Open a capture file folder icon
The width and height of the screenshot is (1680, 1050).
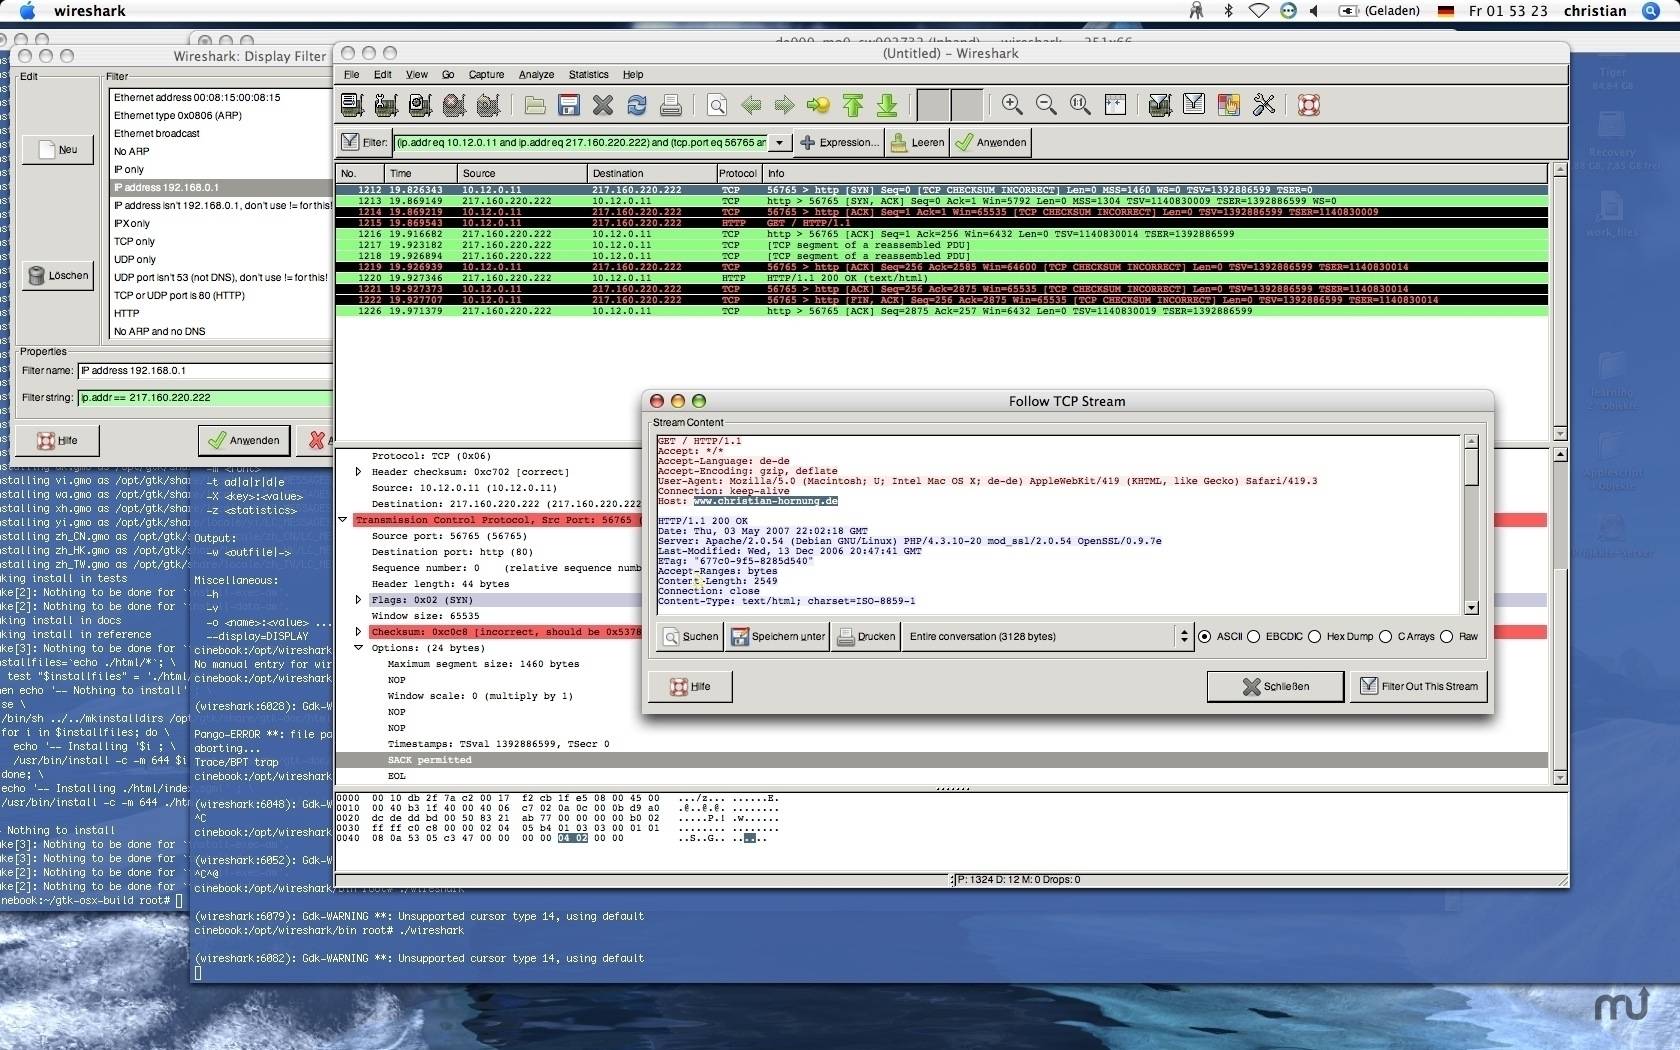pyautogui.click(x=535, y=105)
